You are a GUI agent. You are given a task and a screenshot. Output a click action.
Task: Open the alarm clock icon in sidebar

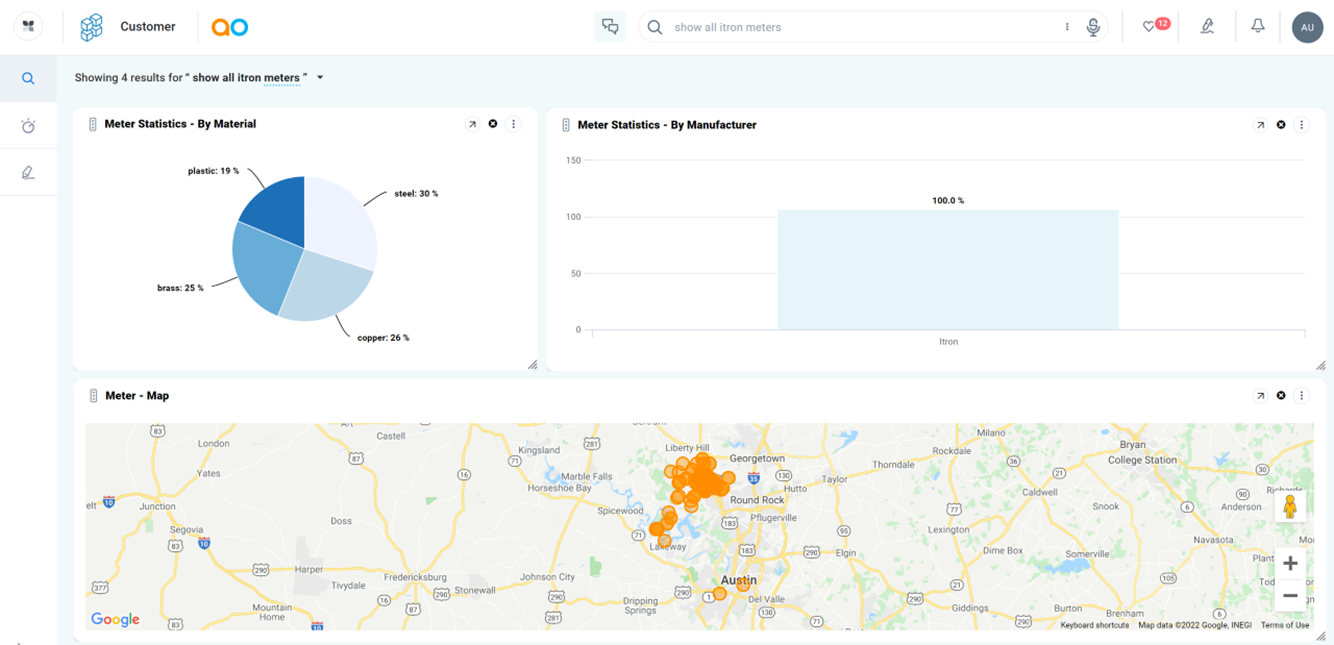point(28,126)
